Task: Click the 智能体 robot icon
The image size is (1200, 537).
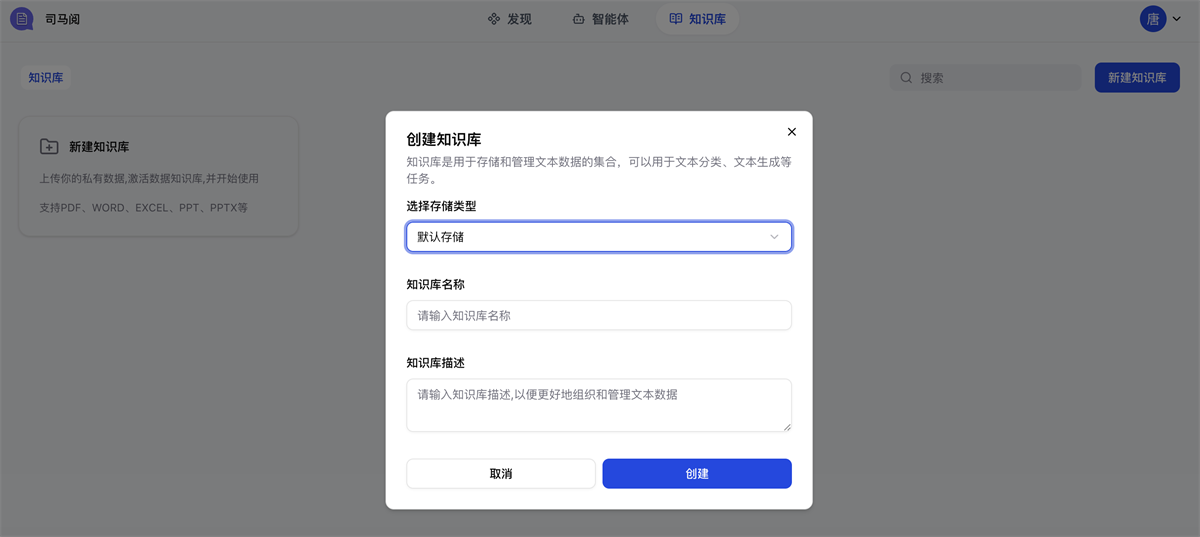Action: [x=578, y=19]
